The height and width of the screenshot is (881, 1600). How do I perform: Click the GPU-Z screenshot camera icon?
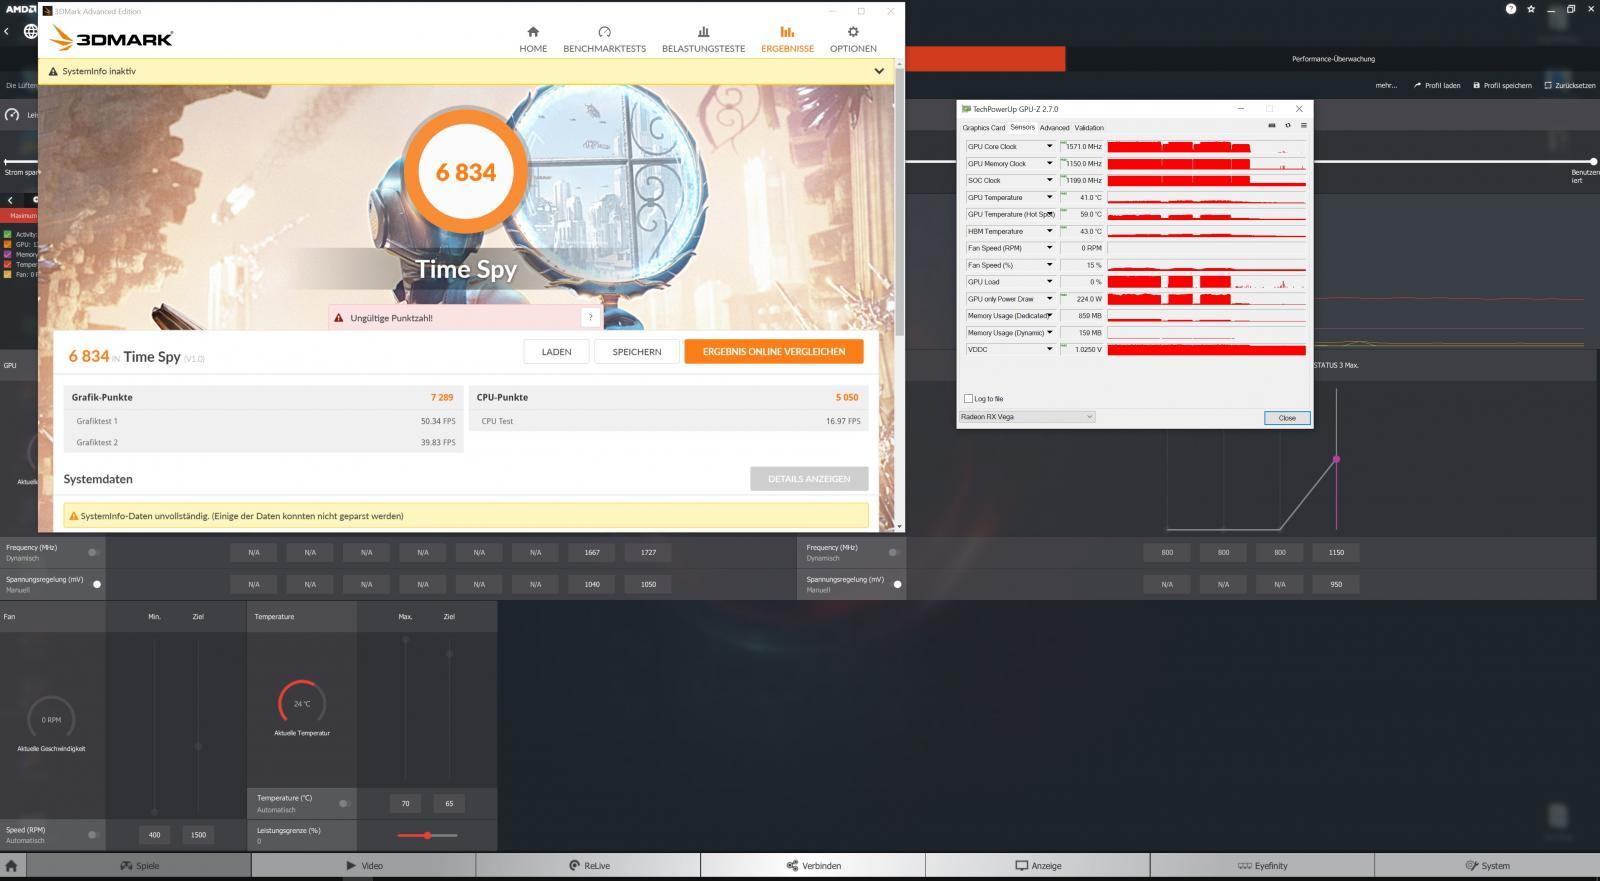pos(1272,126)
